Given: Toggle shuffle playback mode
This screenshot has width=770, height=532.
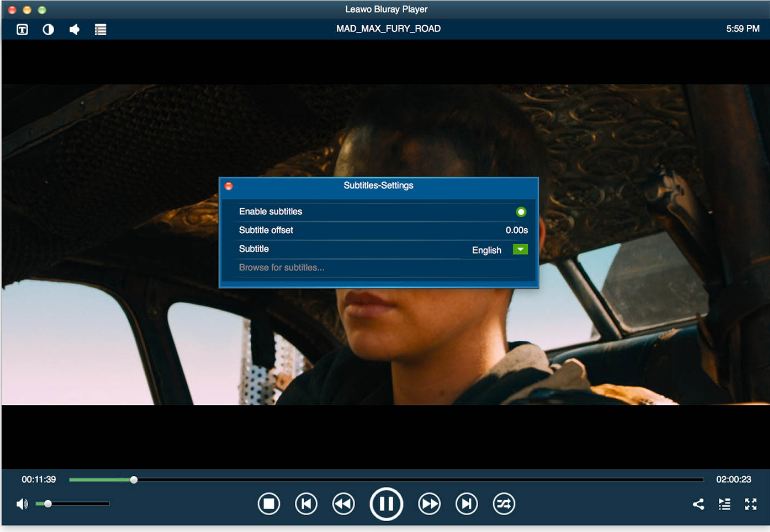Looking at the screenshot, I should tap(504, 504).
